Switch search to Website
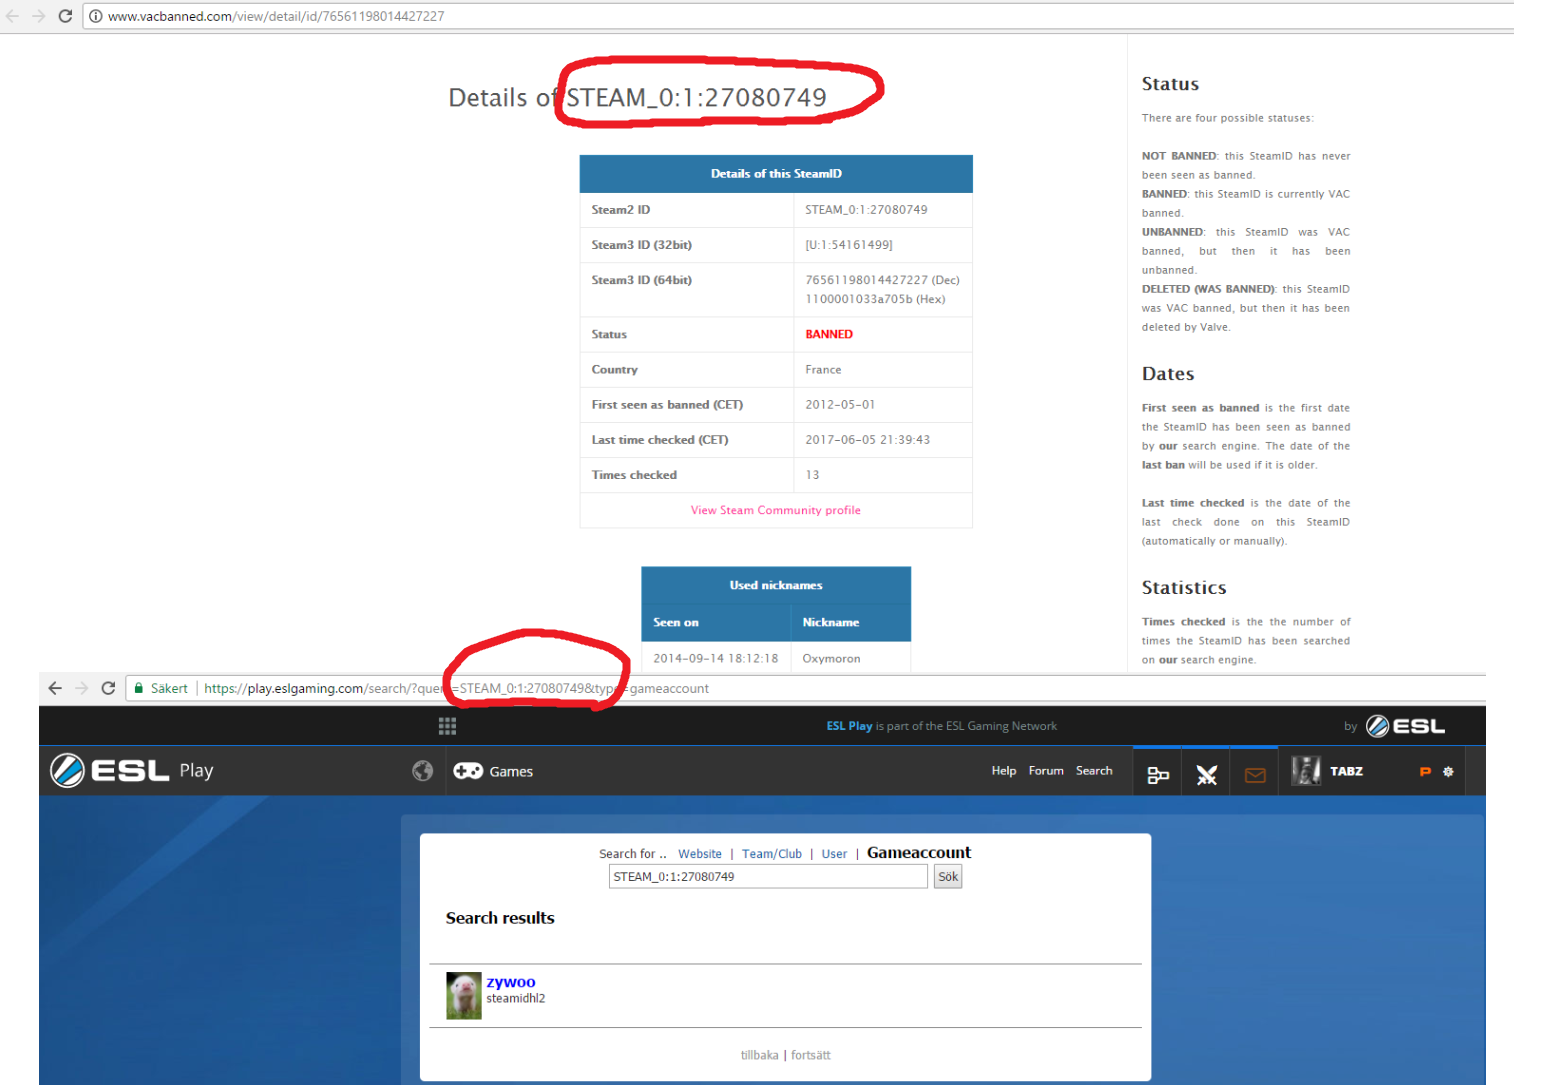The width and height of the screenshot is (1544, 1085). [x=700, y=854]
